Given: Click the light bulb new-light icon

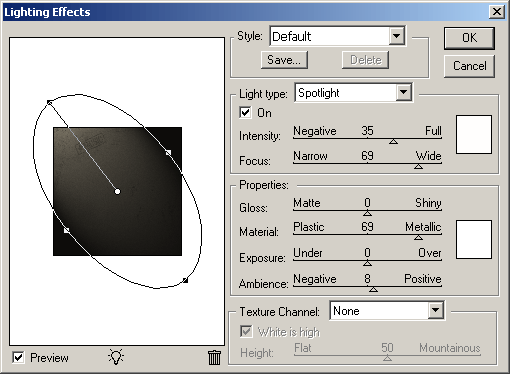Looking at the screenshot, I should pos(116,357).
